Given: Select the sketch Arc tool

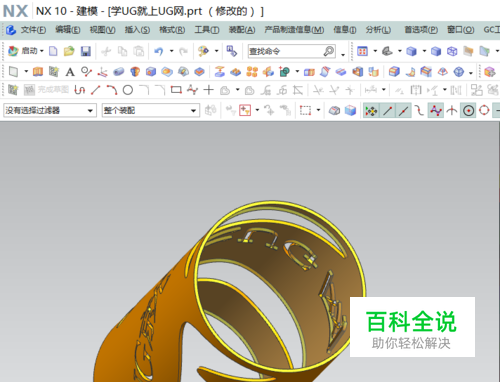Looking at the screenshot, I should (112, 90).
